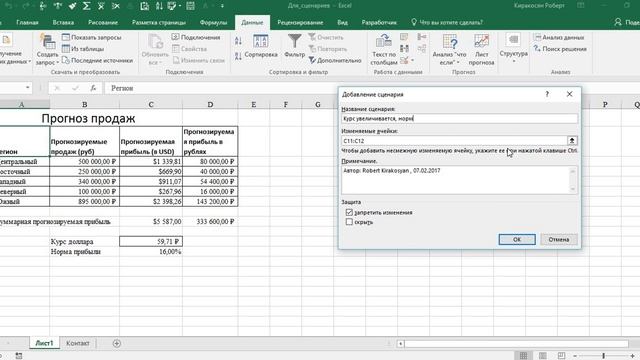Click the AutoSum sigma icon in quick access toolbar
This screenshot has width=640, height=360.
tap(87, 6)
